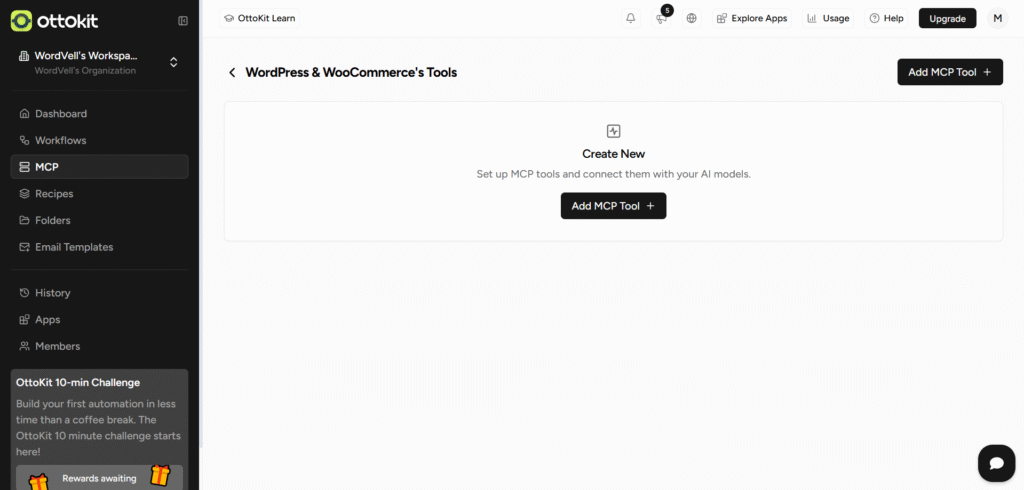This screenshot has width=1024, height=490.
Task: Click the MCP server icon
Action: (24, 167)
